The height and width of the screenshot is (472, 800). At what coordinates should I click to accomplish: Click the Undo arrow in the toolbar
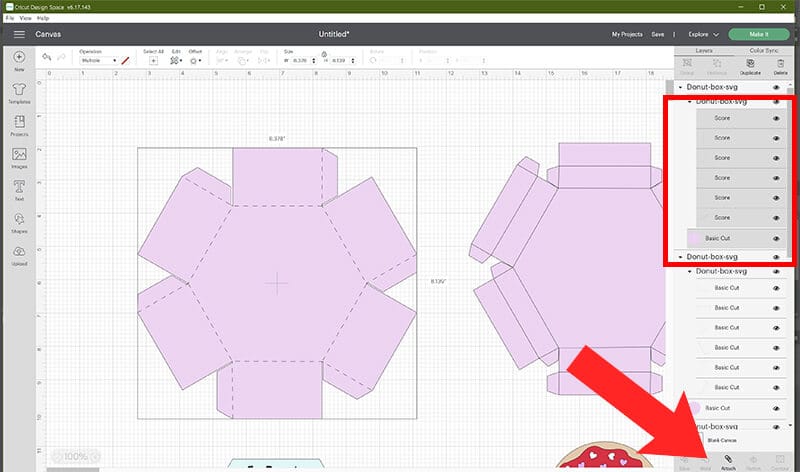46,57
